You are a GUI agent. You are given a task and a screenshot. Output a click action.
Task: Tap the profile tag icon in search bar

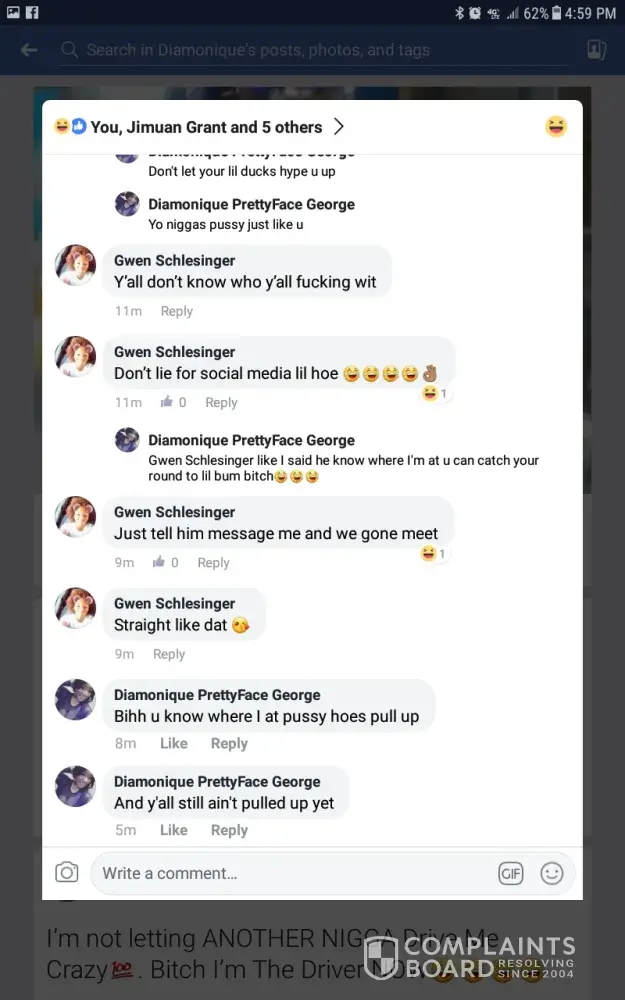coord(596,50)
